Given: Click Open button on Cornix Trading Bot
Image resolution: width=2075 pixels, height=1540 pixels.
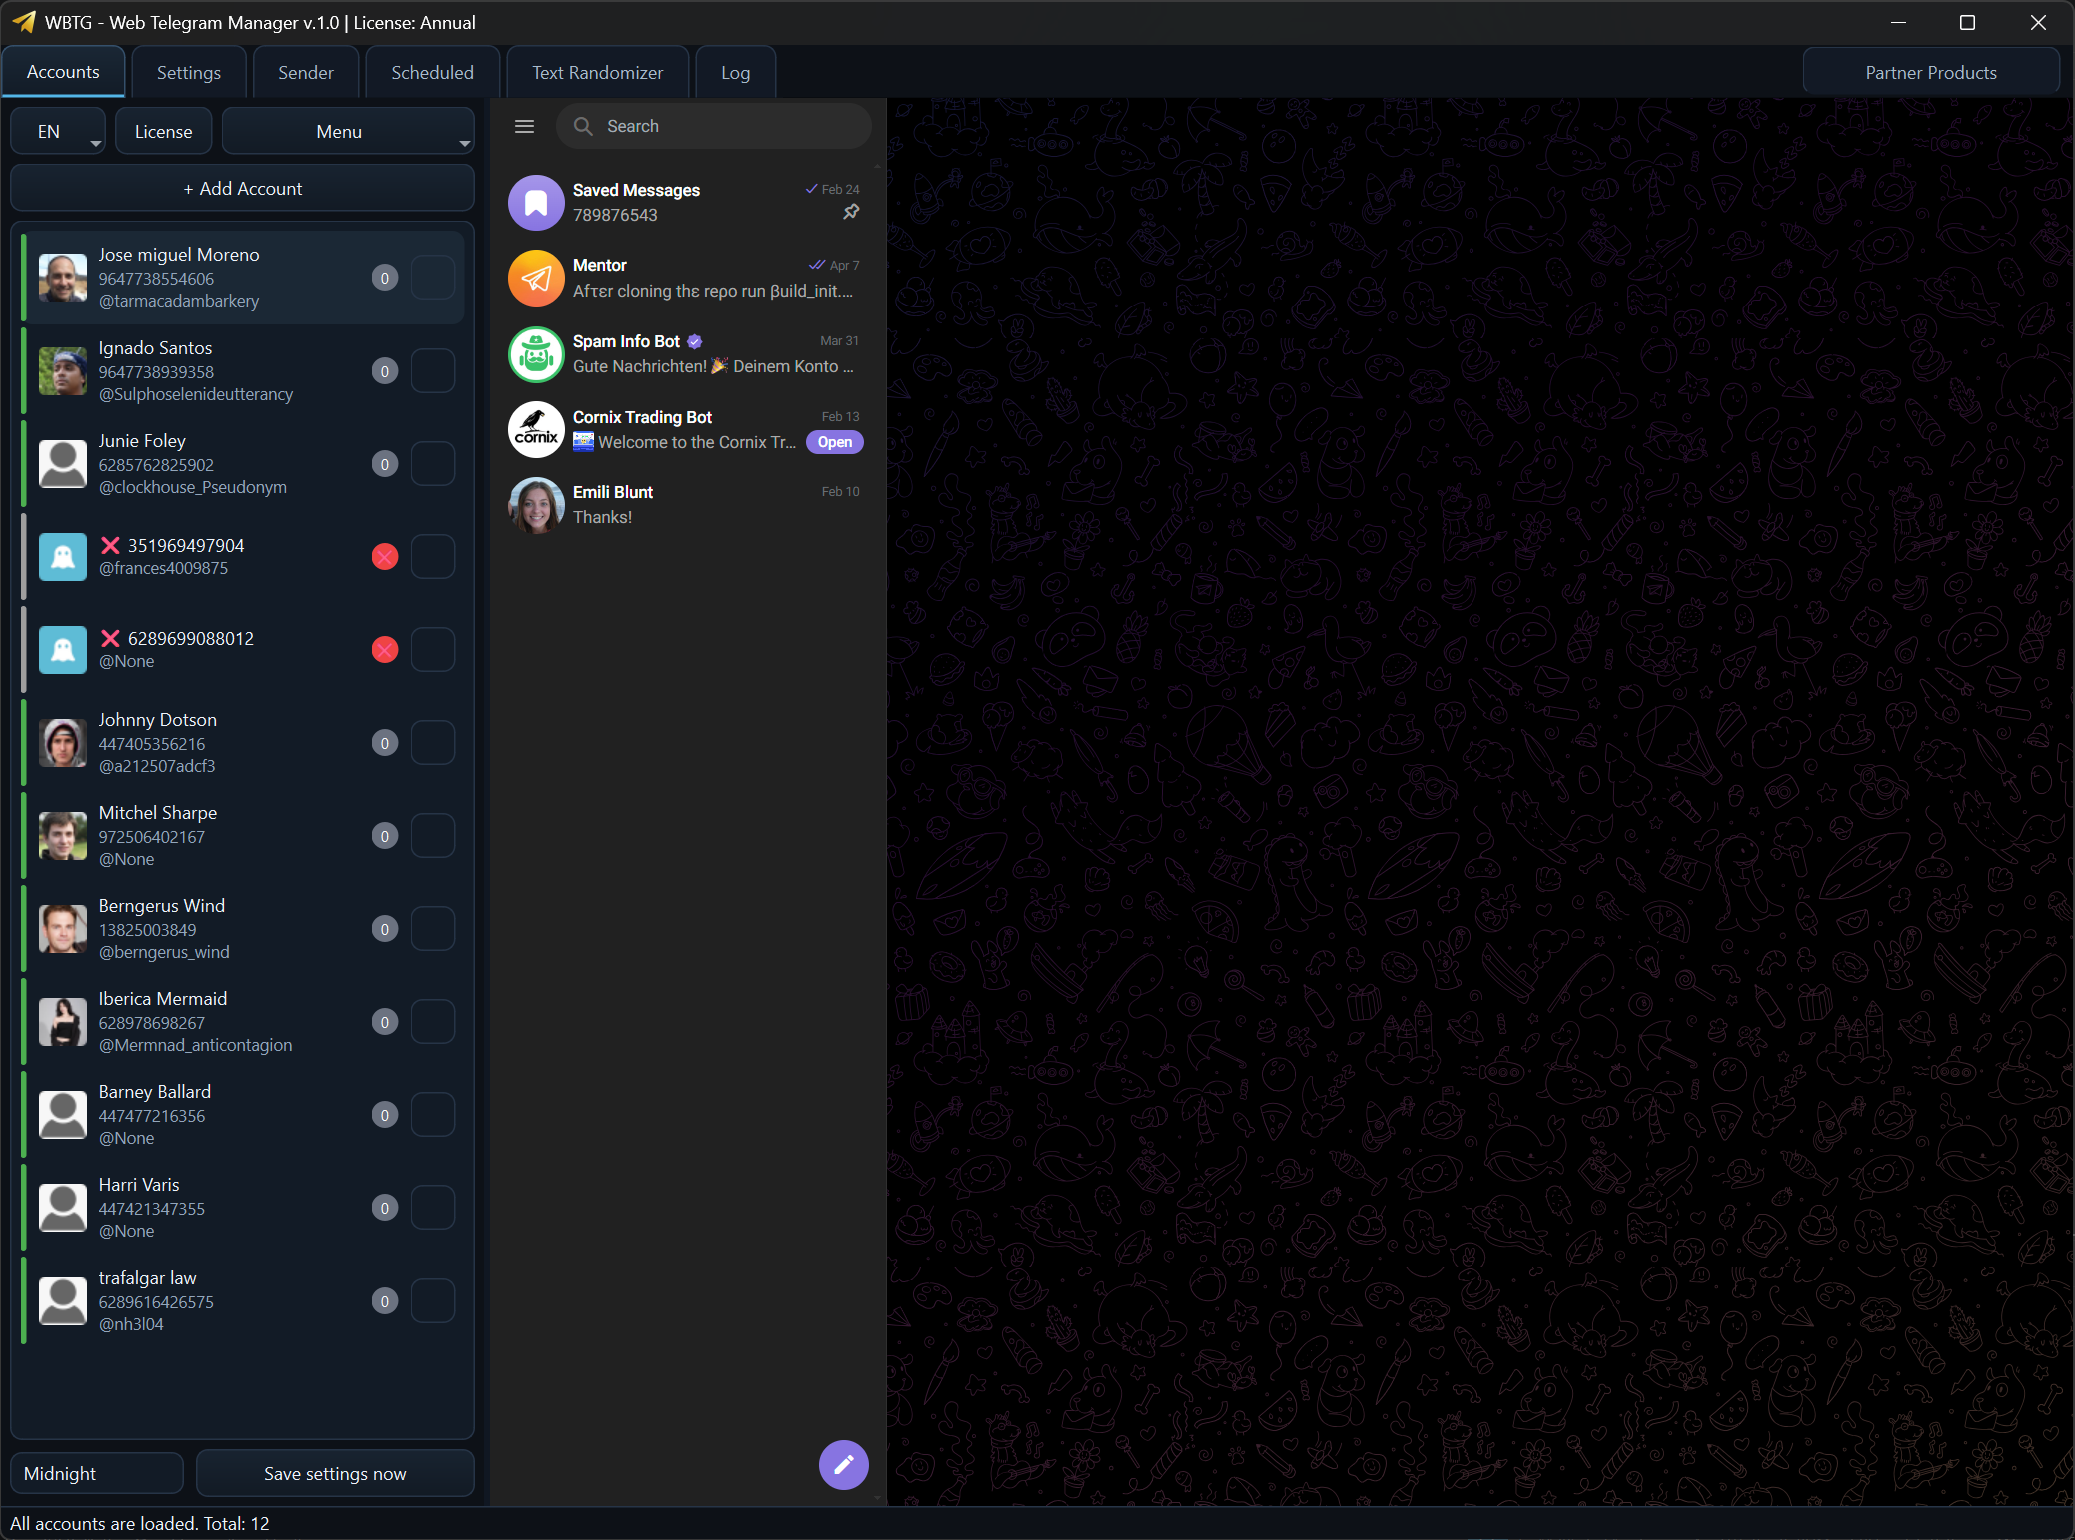Looking at the screenshot, I should [x=835, y=442].
